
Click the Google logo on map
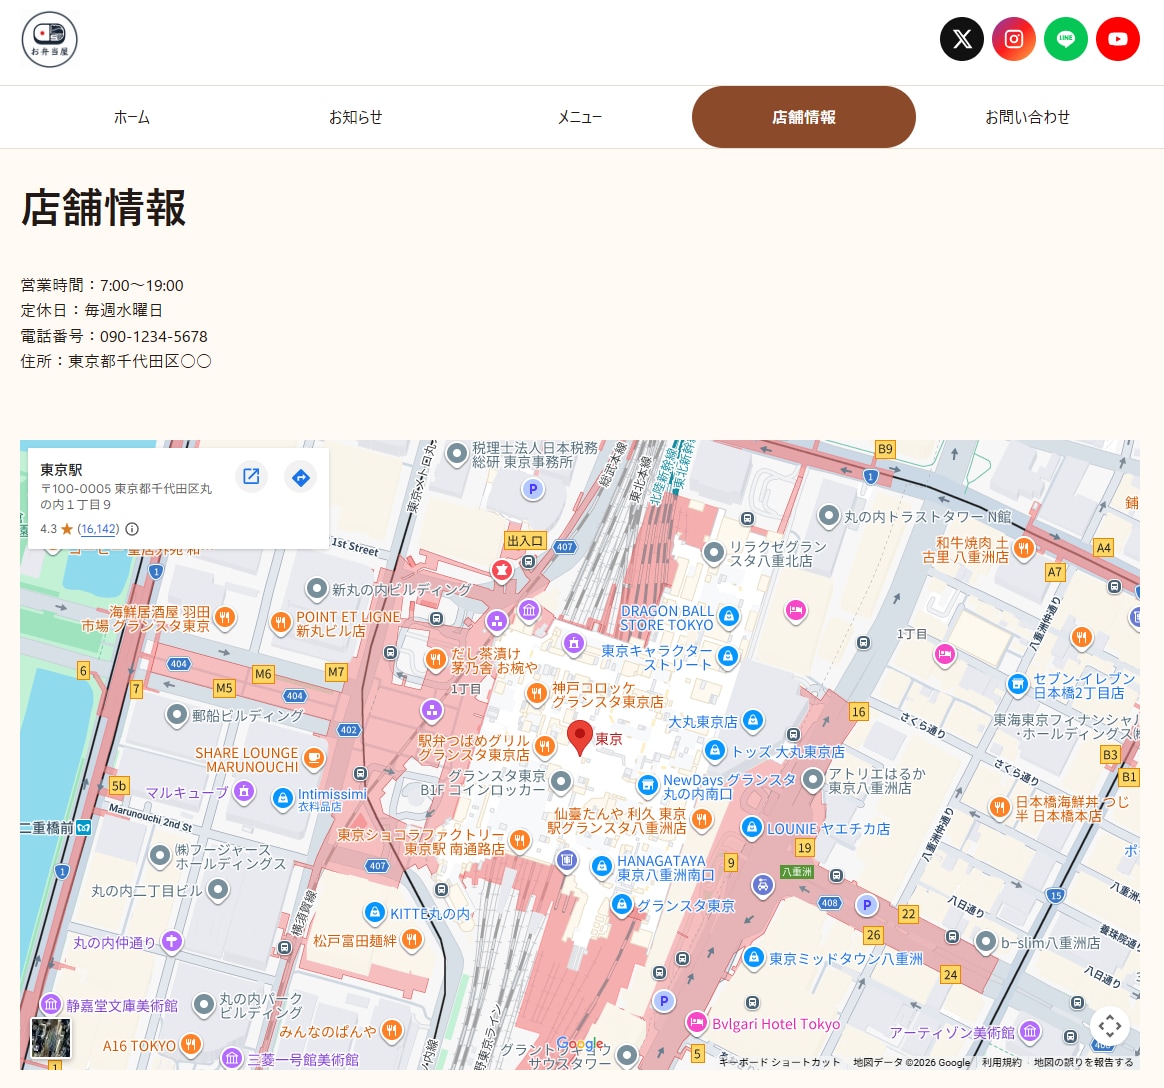581,1044
